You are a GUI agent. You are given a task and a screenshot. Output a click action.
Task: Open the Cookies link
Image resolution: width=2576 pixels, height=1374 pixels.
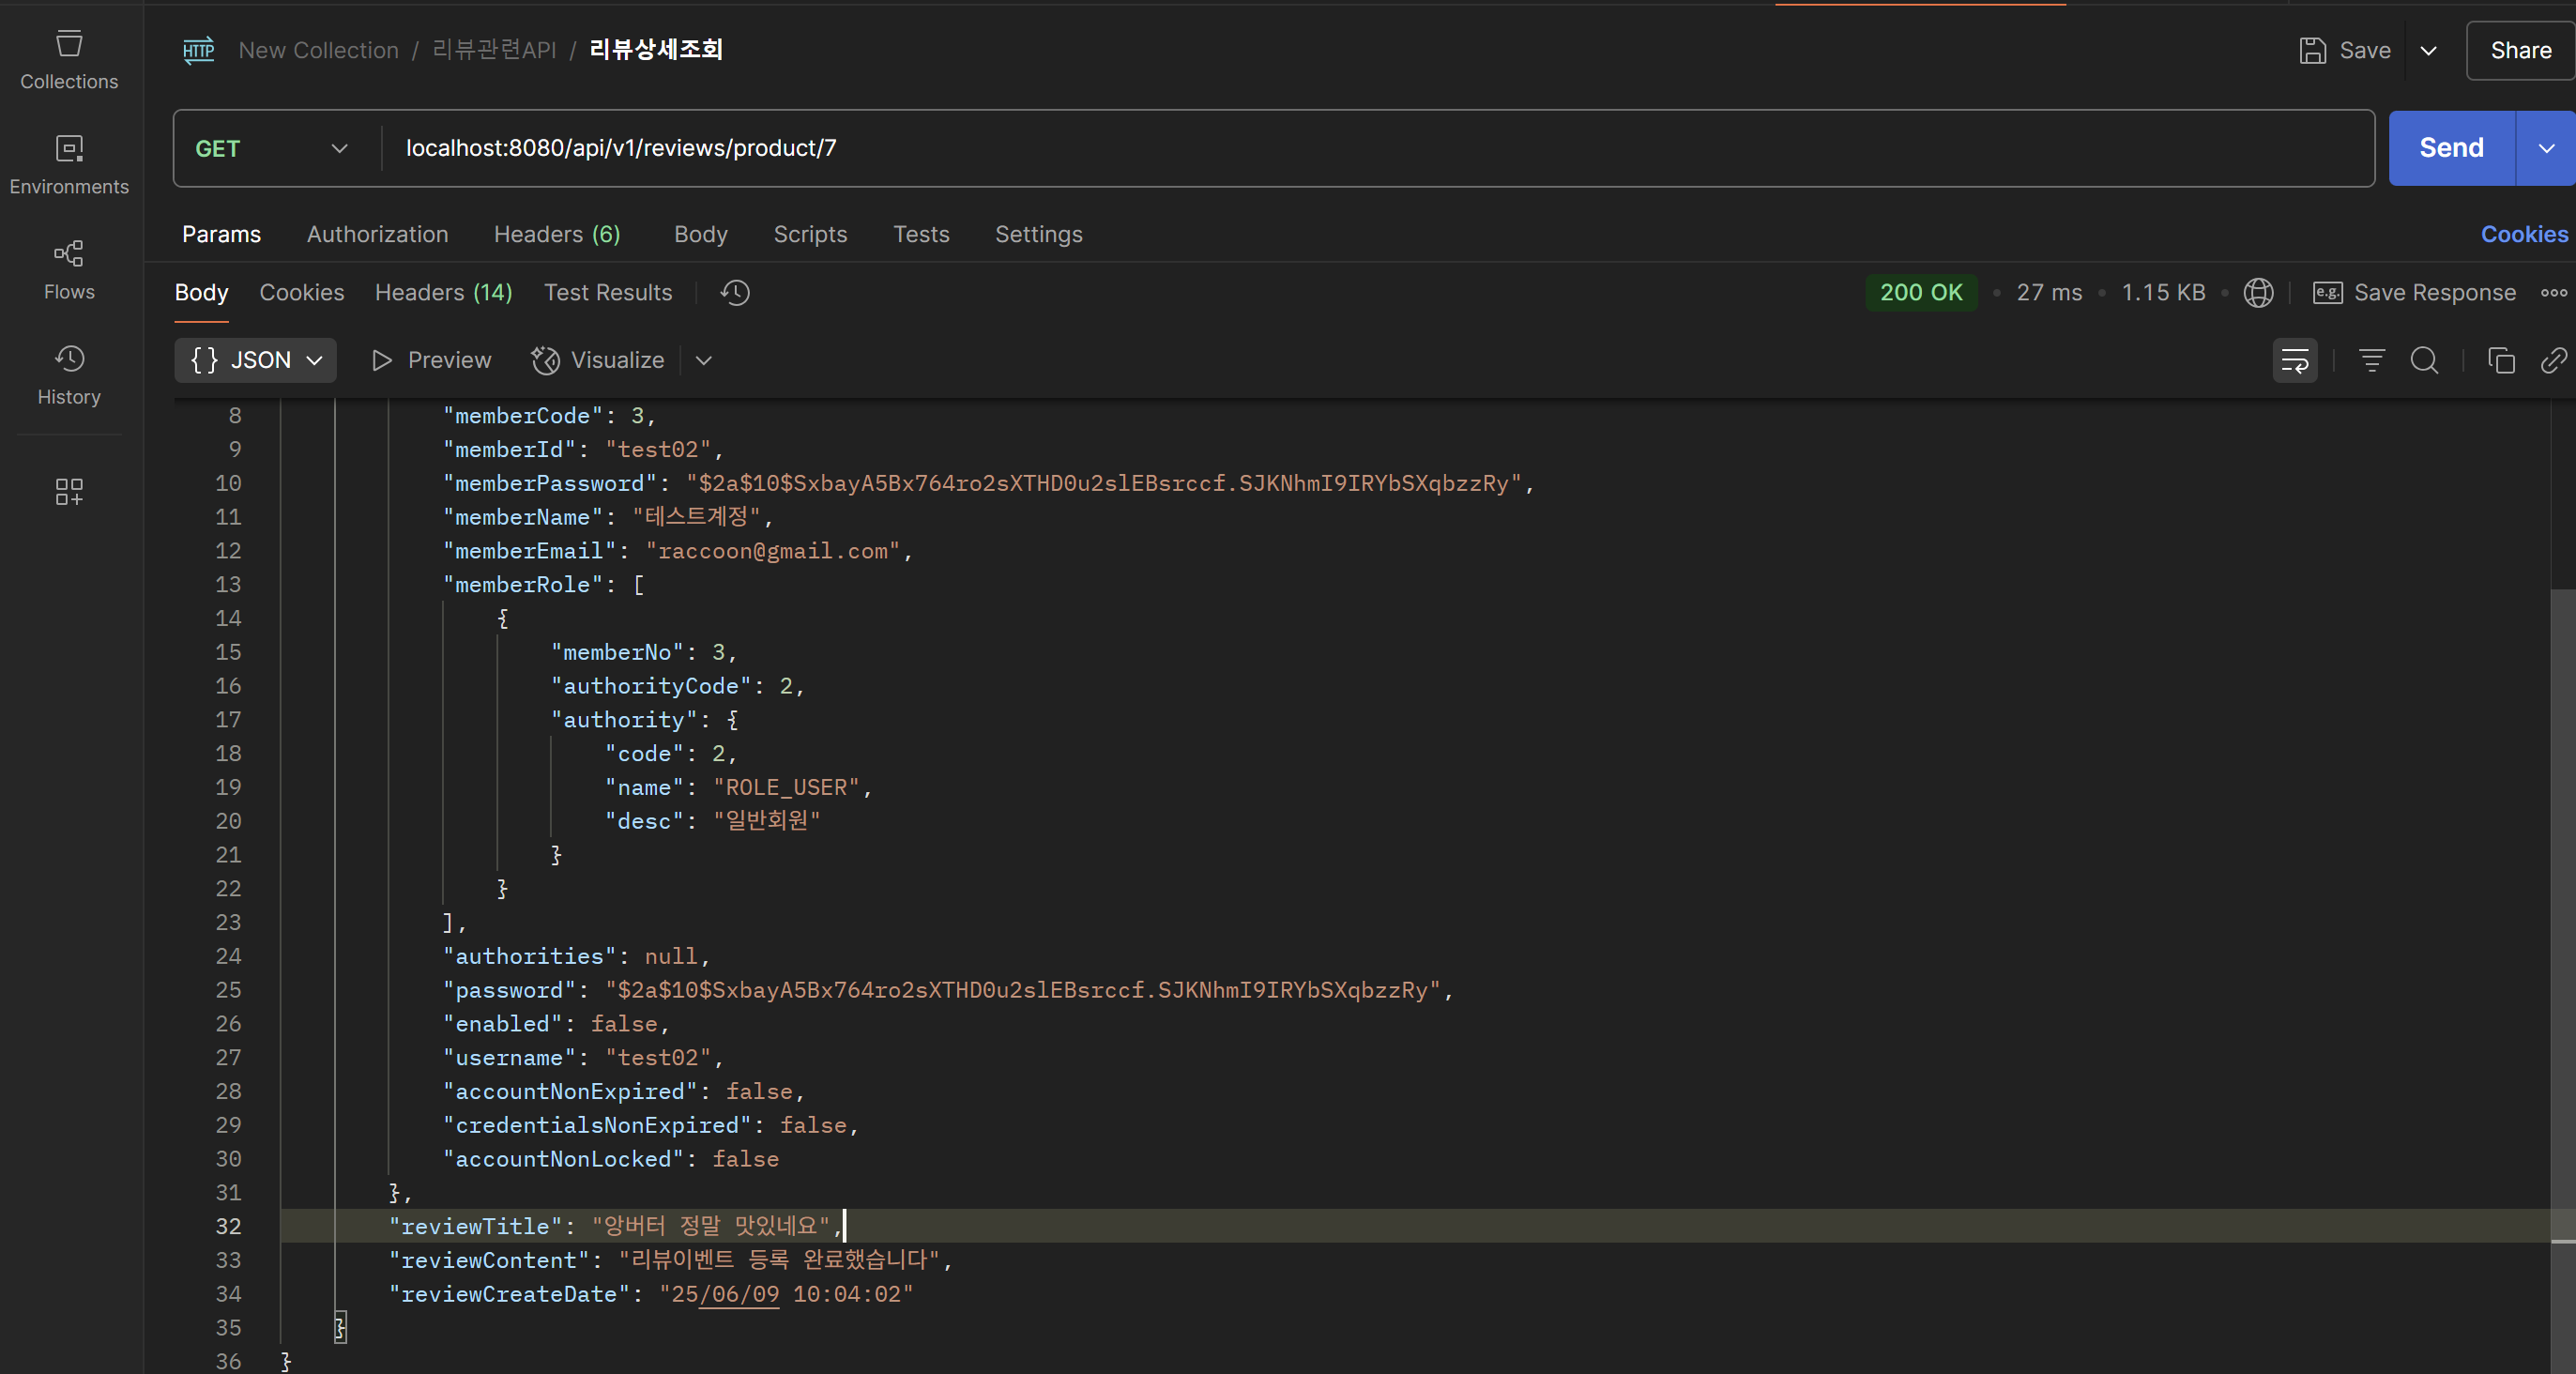(x=2523, y=234)
